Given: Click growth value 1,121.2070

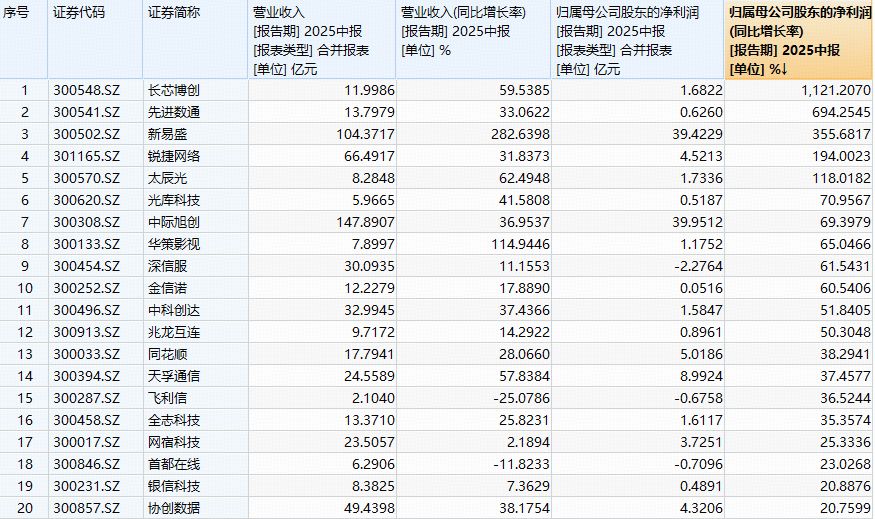Looking at the screenshot, I should pos(836,90).
